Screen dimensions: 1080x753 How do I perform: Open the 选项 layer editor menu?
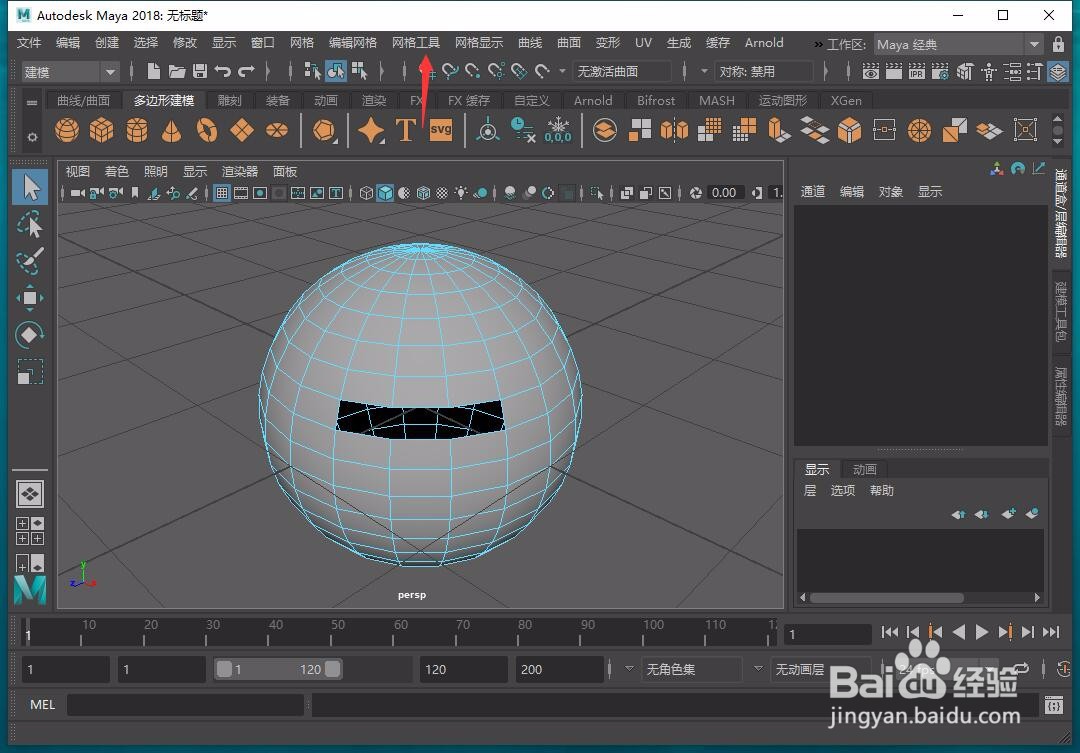tap(842, 490)
